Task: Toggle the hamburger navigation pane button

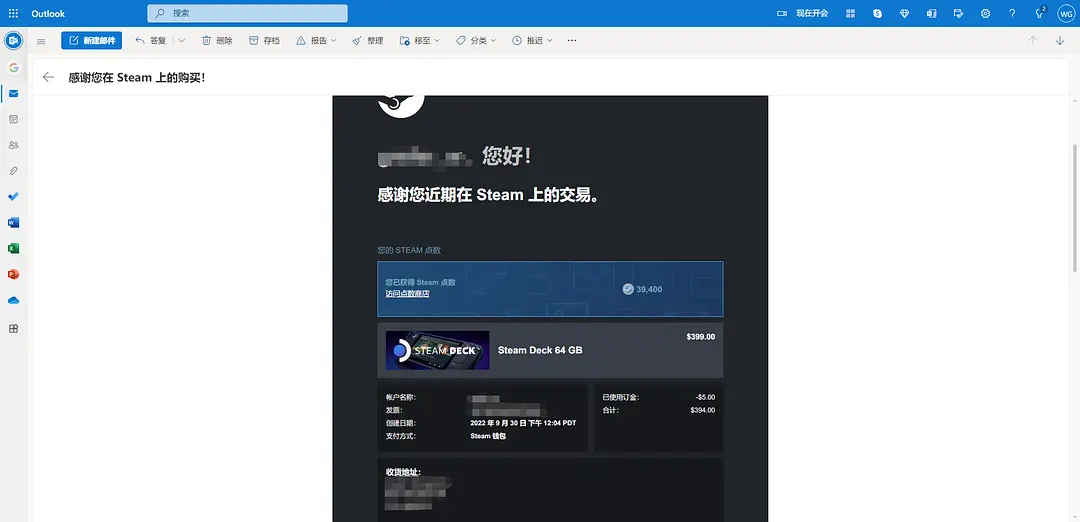Action: [41, 41]
